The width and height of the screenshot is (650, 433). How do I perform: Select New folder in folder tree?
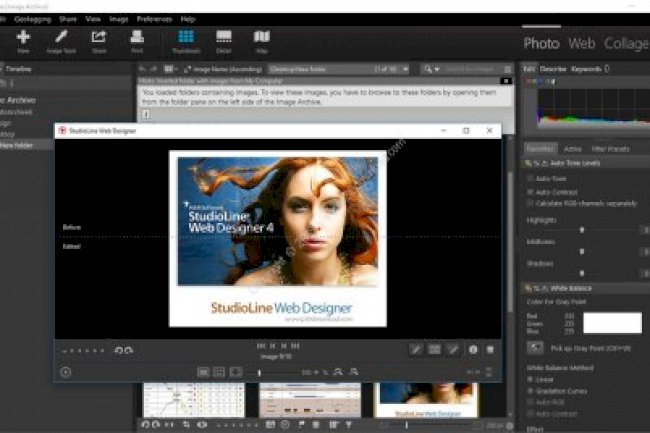click(17, 145)
